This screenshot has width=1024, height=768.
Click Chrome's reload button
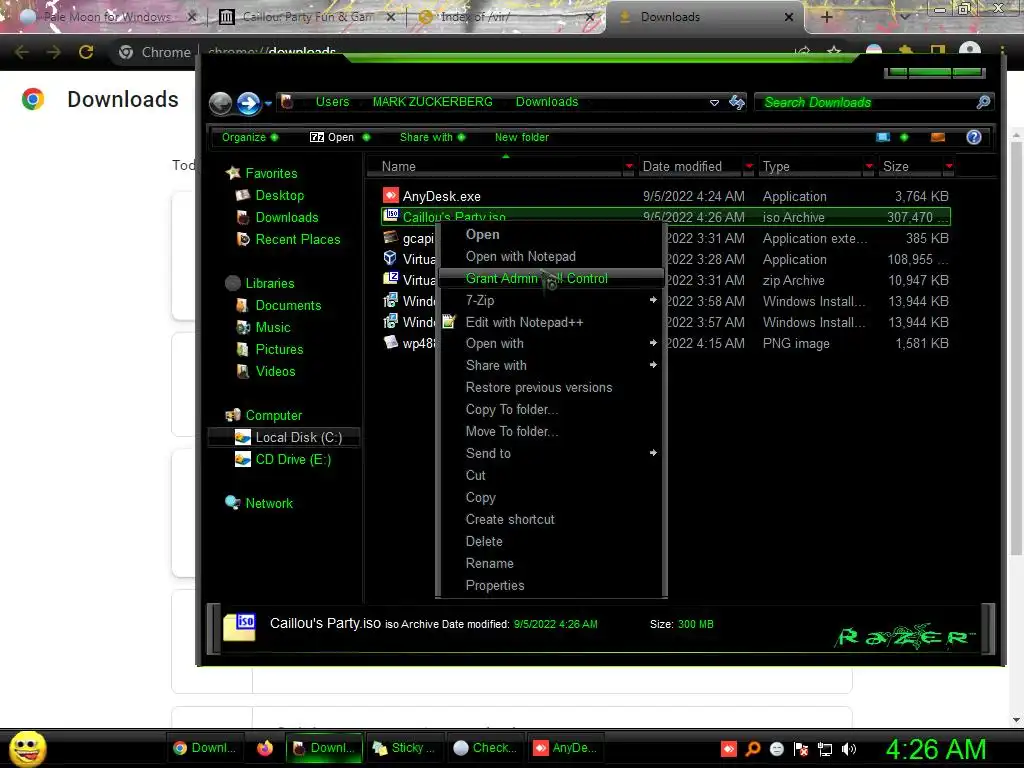[x=86, y=52]
